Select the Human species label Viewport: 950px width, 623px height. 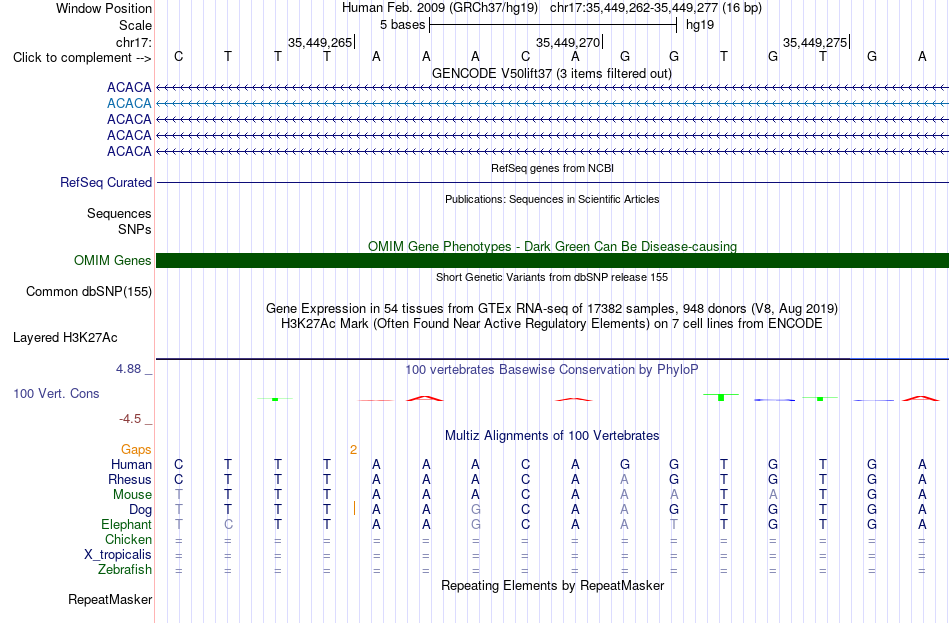pyautogui.click(x=131, y=465)
